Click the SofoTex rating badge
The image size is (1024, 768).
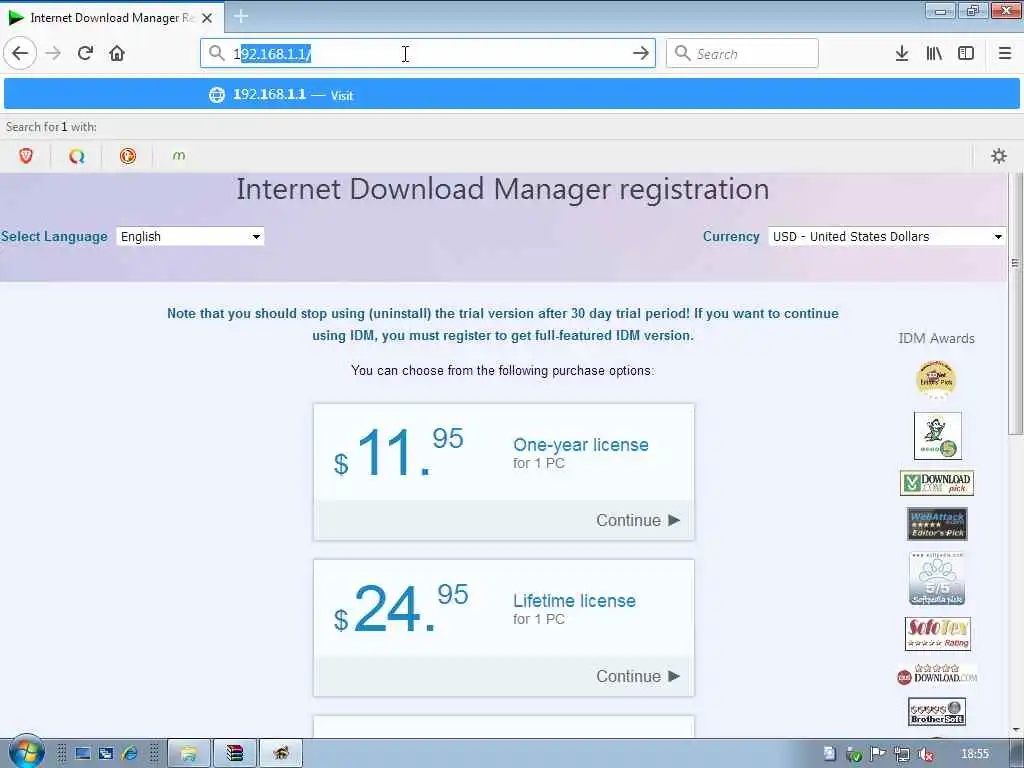[x=938, y=634]
